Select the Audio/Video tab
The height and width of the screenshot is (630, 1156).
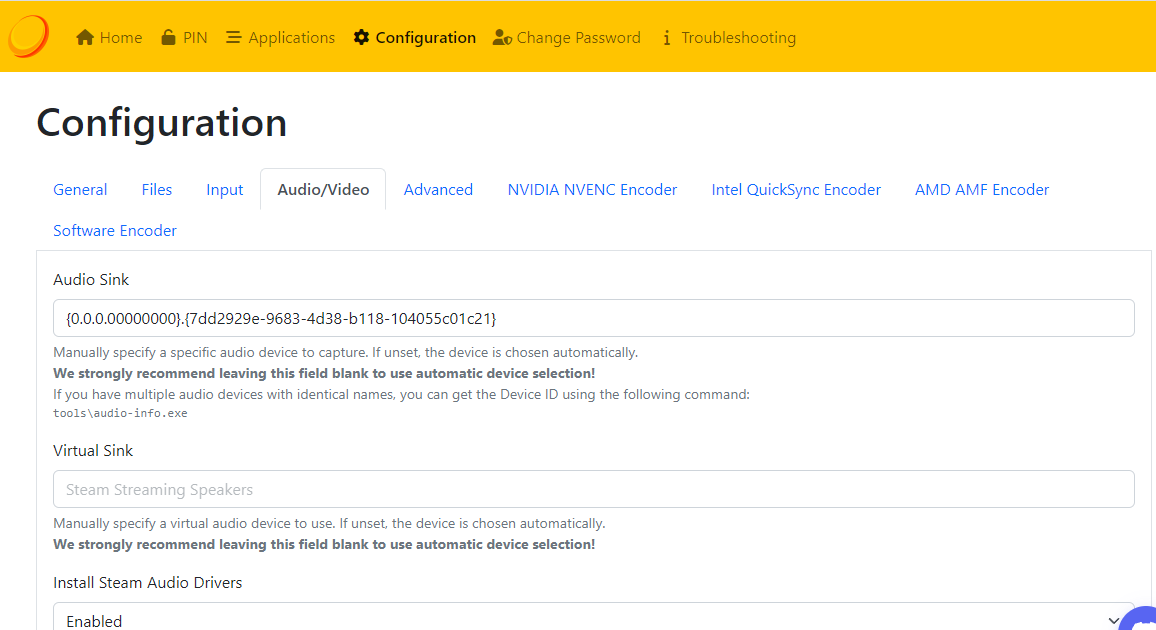point(323,189)
